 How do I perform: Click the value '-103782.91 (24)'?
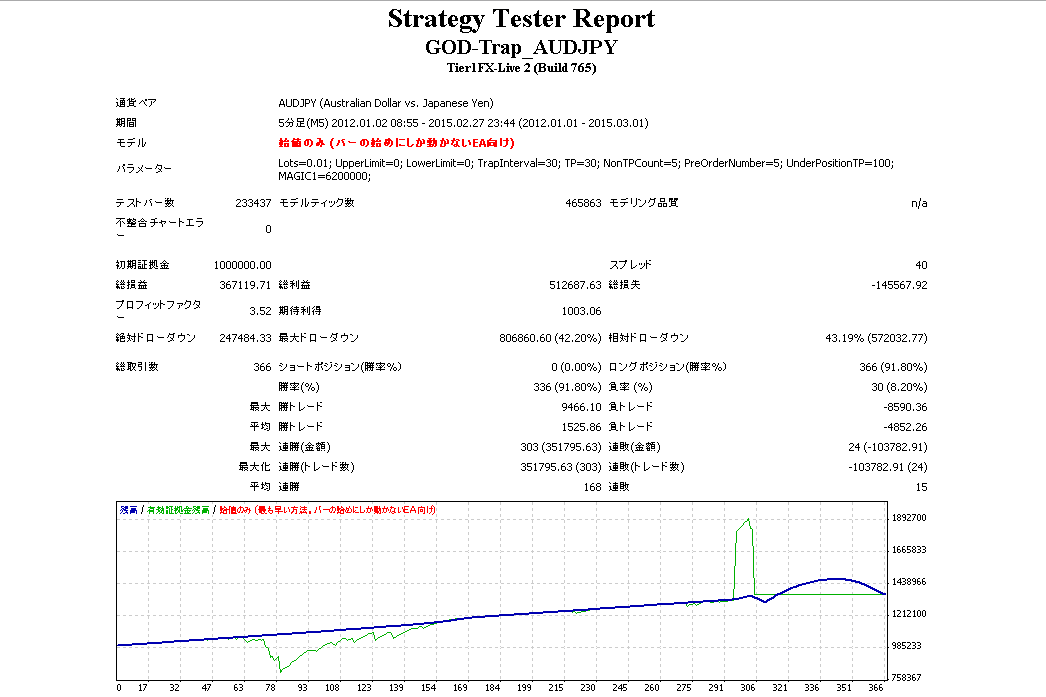coord(888,467)
